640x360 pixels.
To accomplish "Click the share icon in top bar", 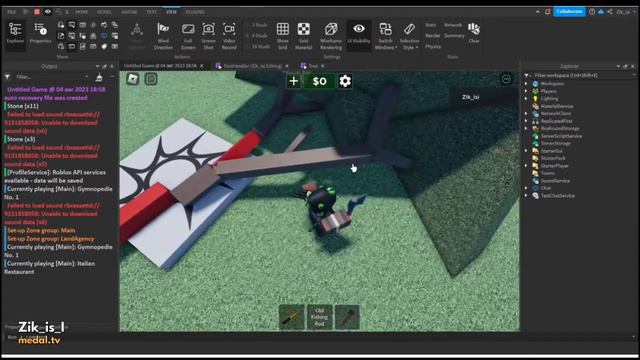I will [609, 11].
